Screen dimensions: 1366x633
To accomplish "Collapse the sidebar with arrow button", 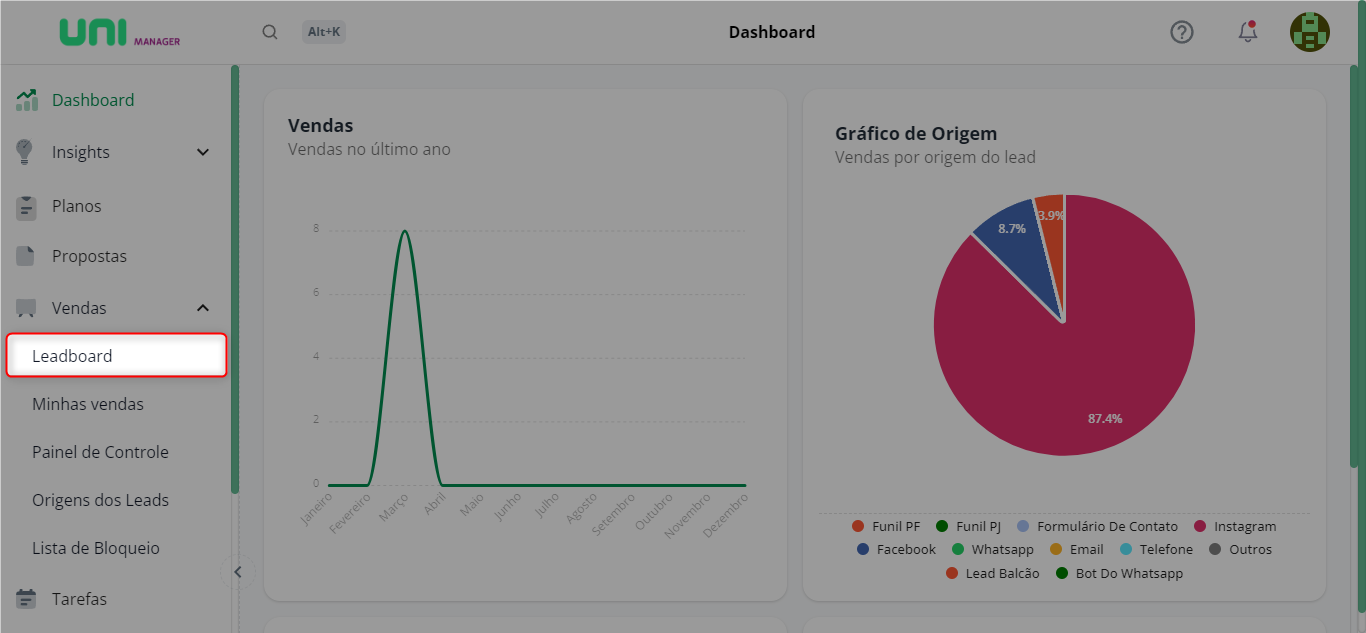I will point(238,572).
